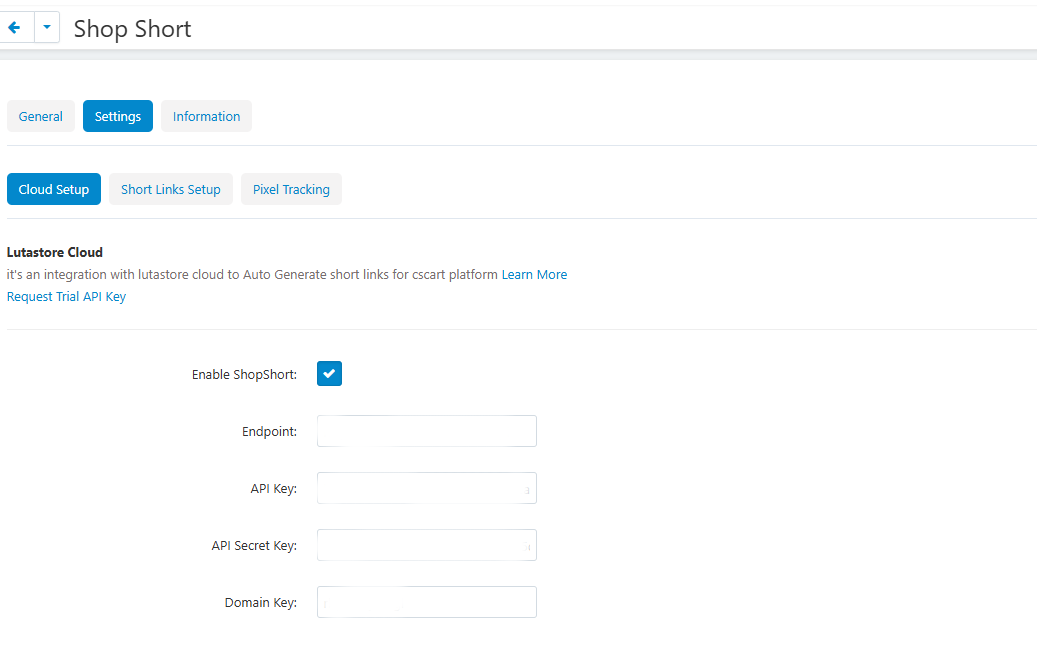
Task: Go back using the blue arrow icon
Action: pos(14,28)
